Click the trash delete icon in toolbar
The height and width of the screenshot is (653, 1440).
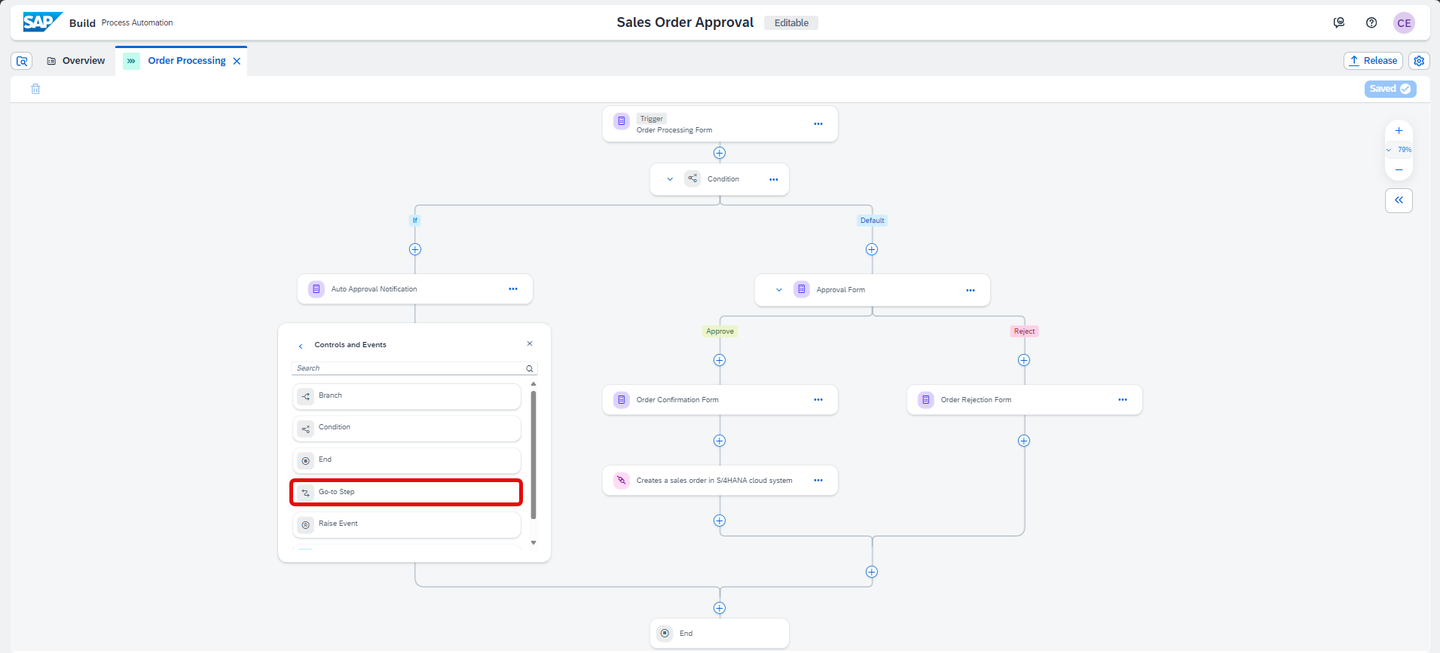pos(35,89)
